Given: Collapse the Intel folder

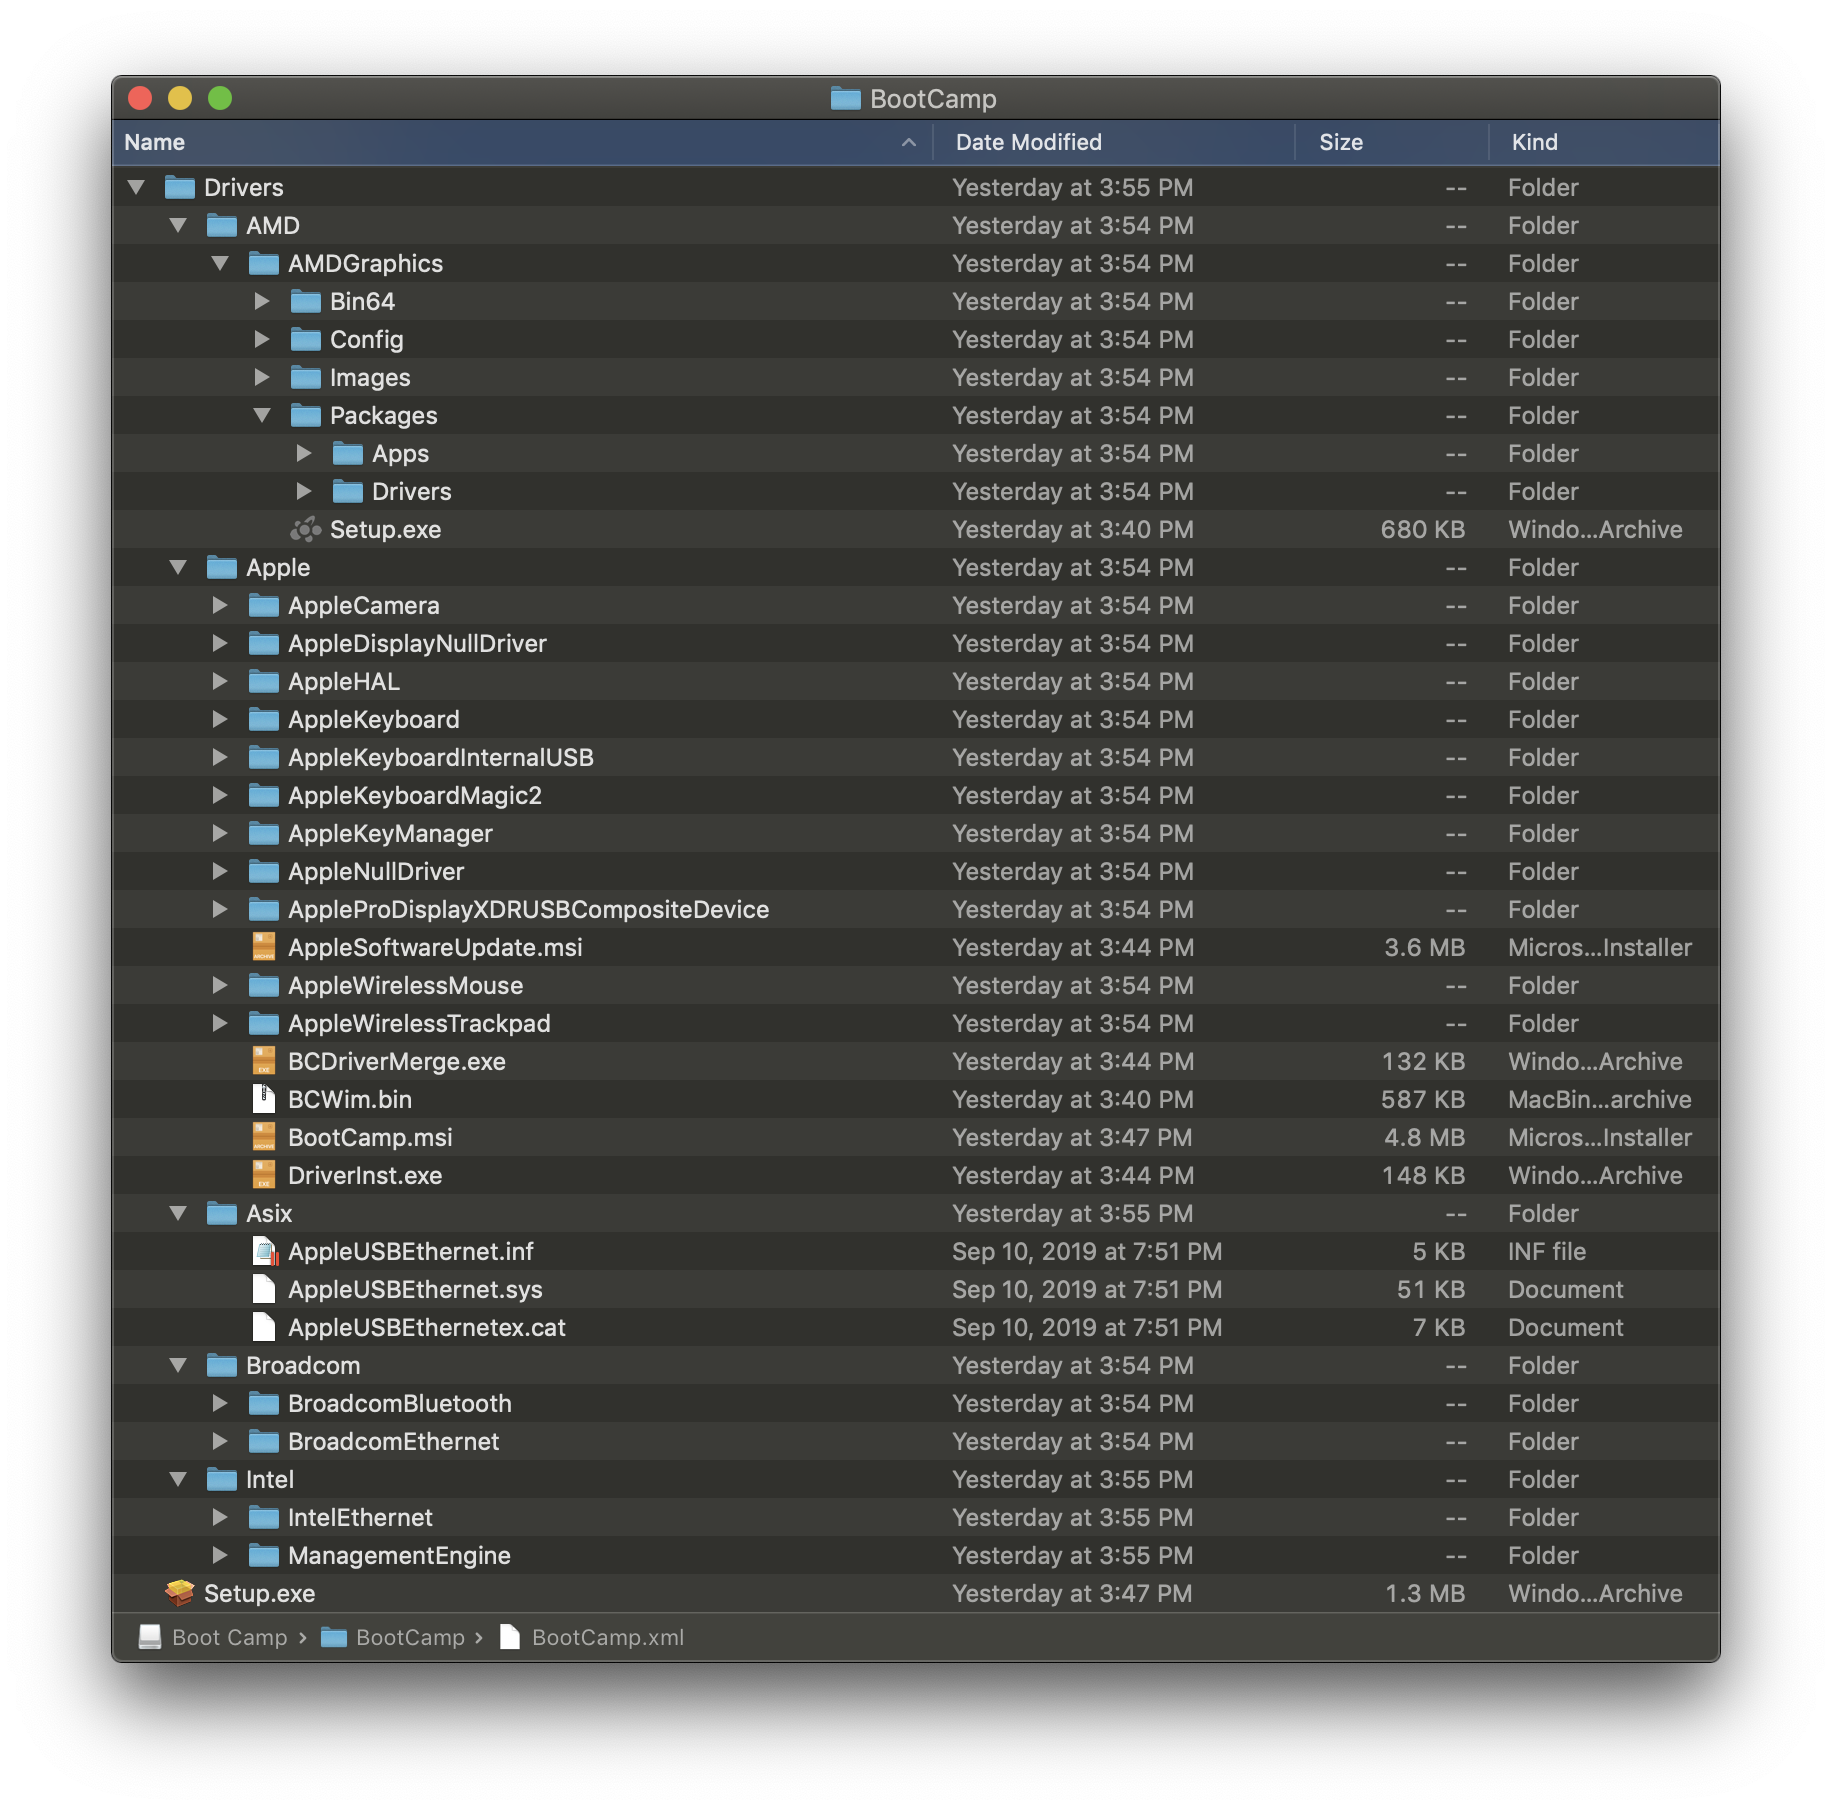Looking at the screenshot, I should pos(179,1479).
